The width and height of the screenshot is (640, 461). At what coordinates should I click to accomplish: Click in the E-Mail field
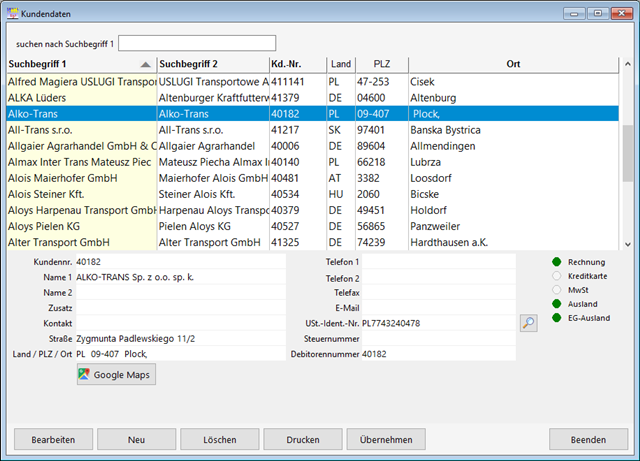(x=437, y=308)
